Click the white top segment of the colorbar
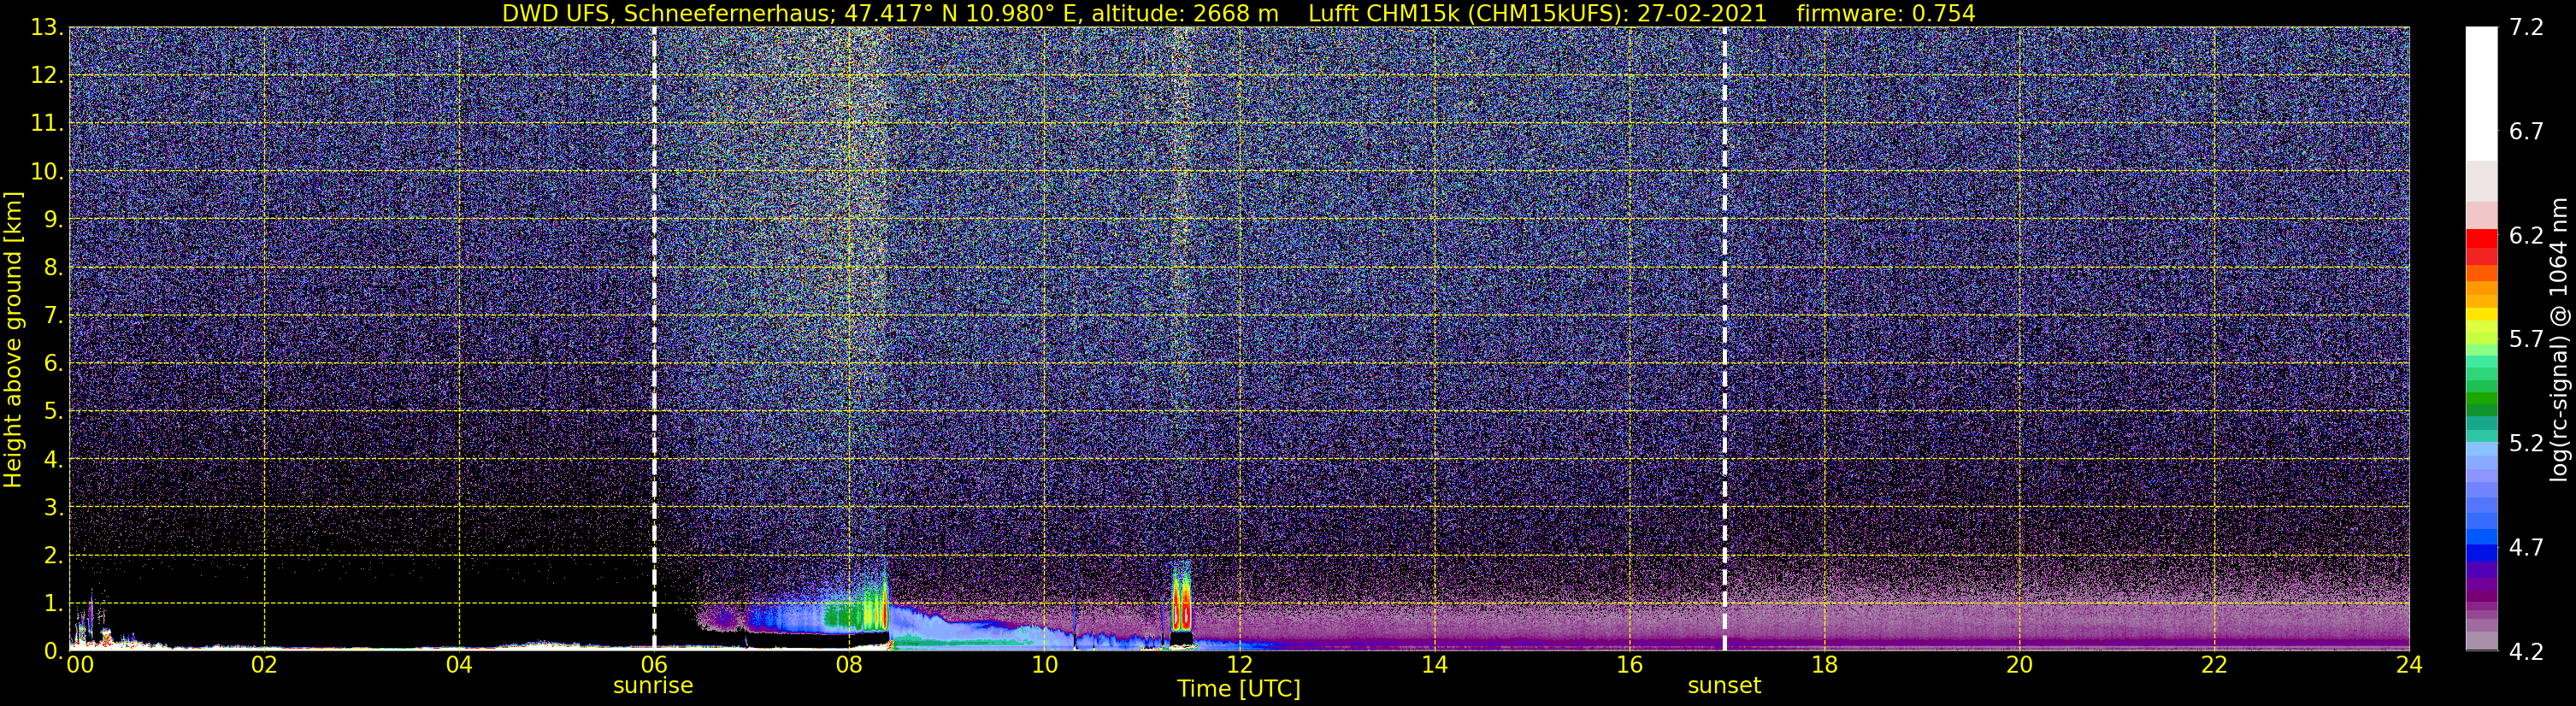The image size is (2576, 706). (x=2482, y=94)
